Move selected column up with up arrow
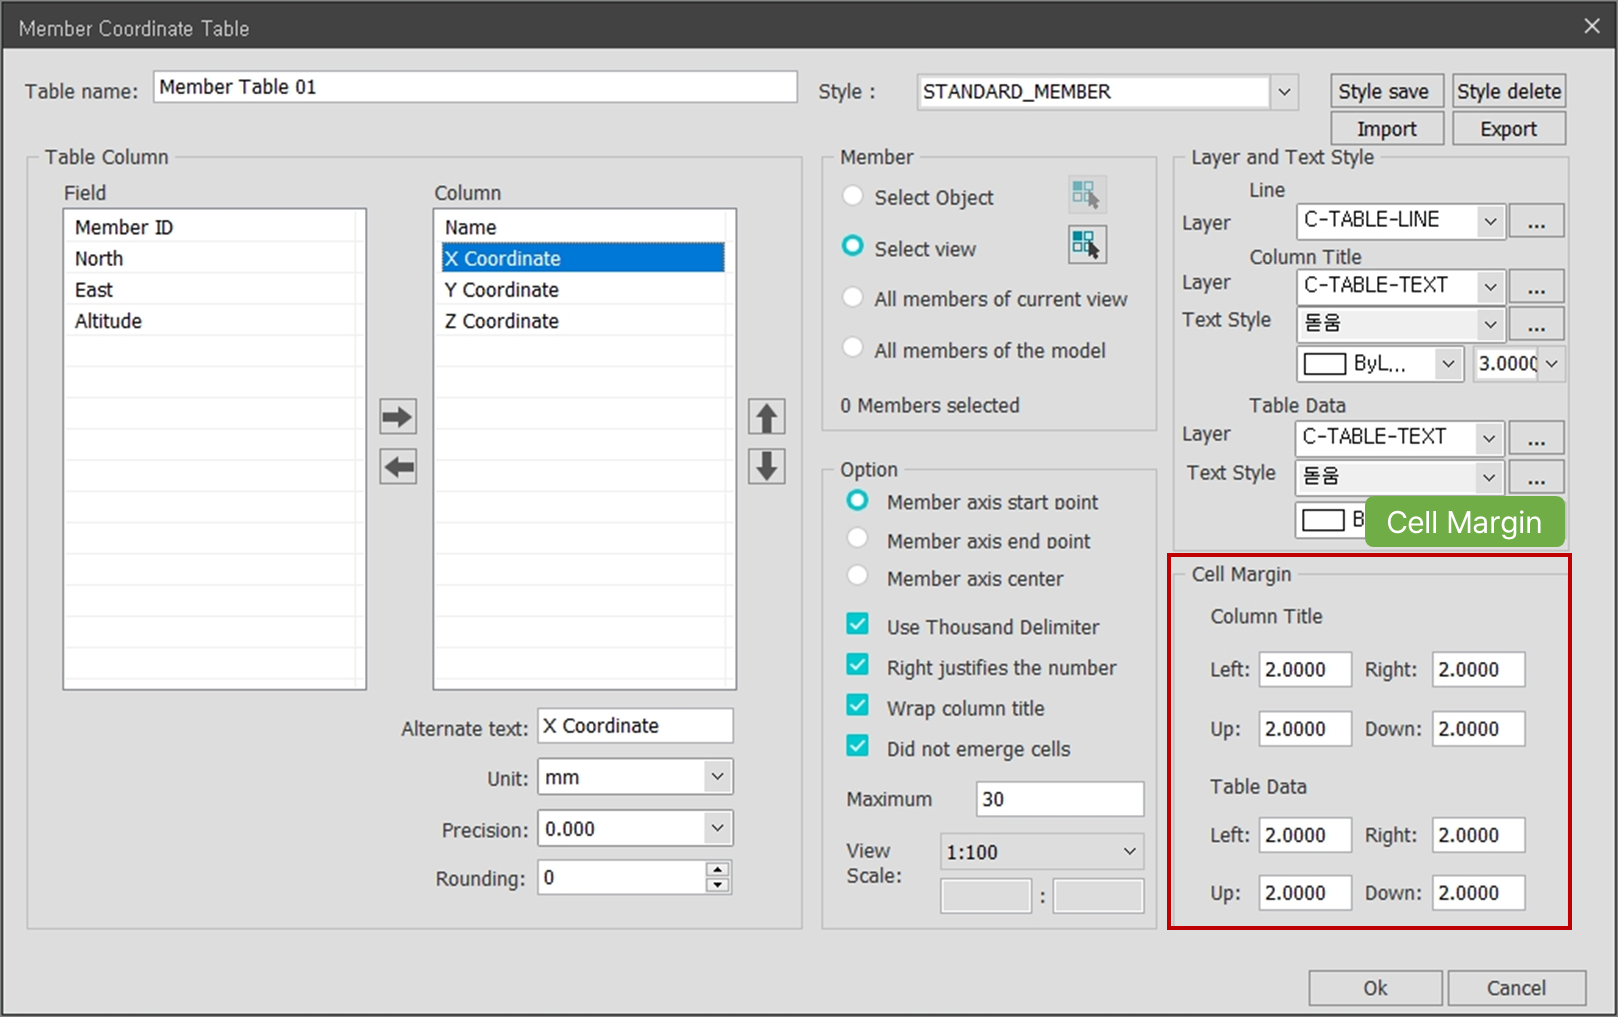Screen dimensions: 1618x1017 coord(767,416)
